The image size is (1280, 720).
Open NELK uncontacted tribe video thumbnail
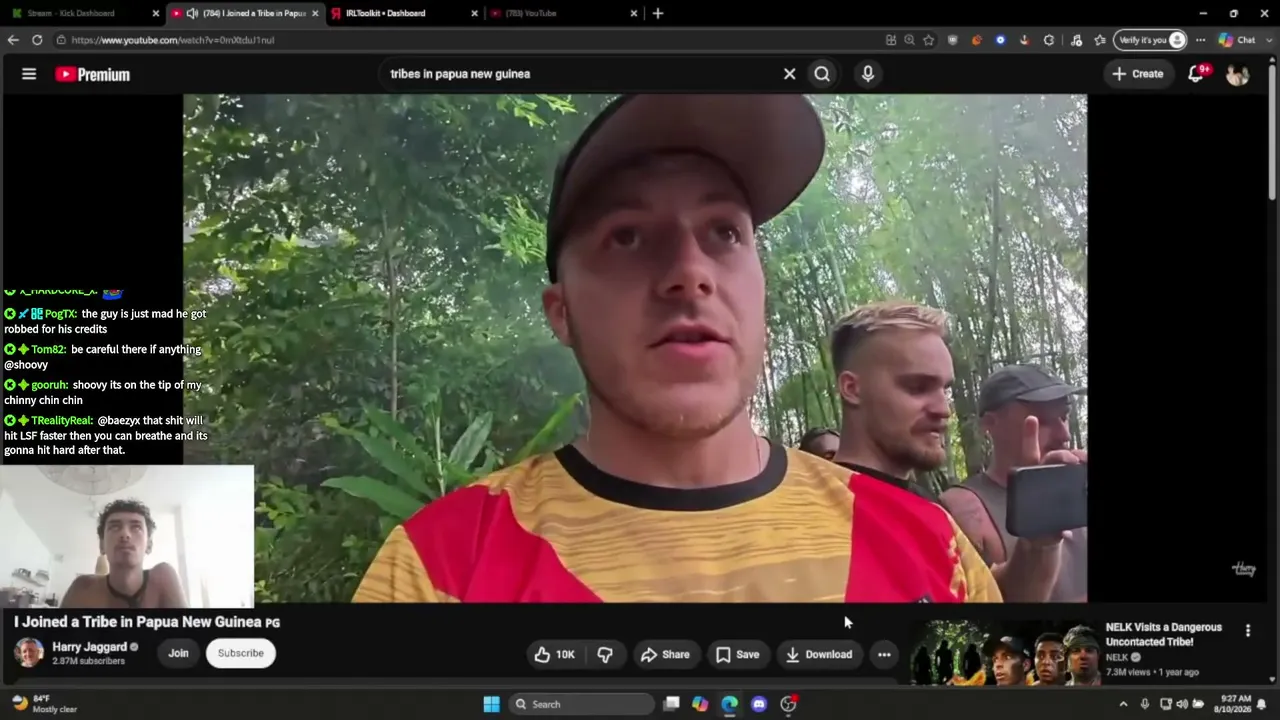(1005, 652)
